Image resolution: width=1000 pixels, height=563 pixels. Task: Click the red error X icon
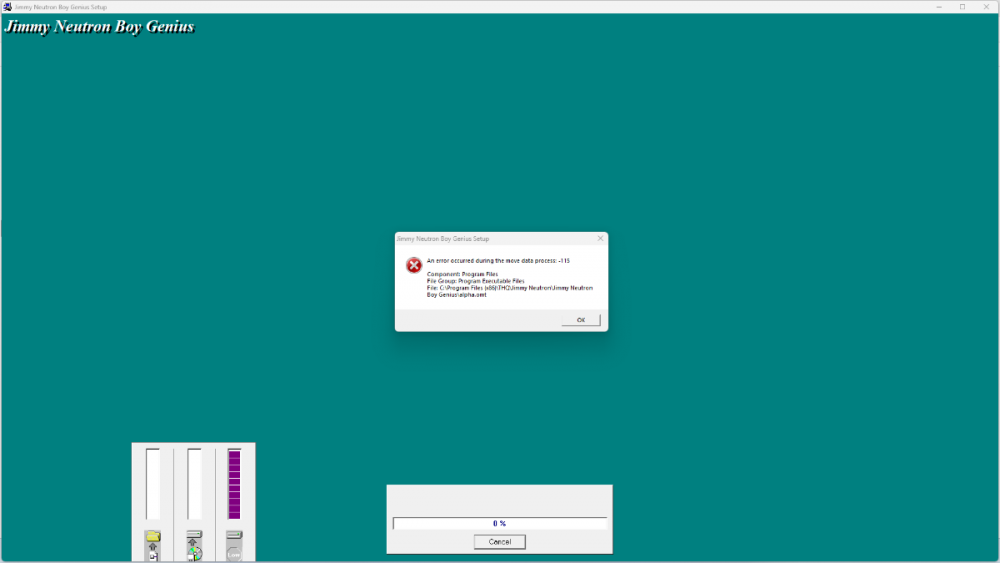click(414, 265)
